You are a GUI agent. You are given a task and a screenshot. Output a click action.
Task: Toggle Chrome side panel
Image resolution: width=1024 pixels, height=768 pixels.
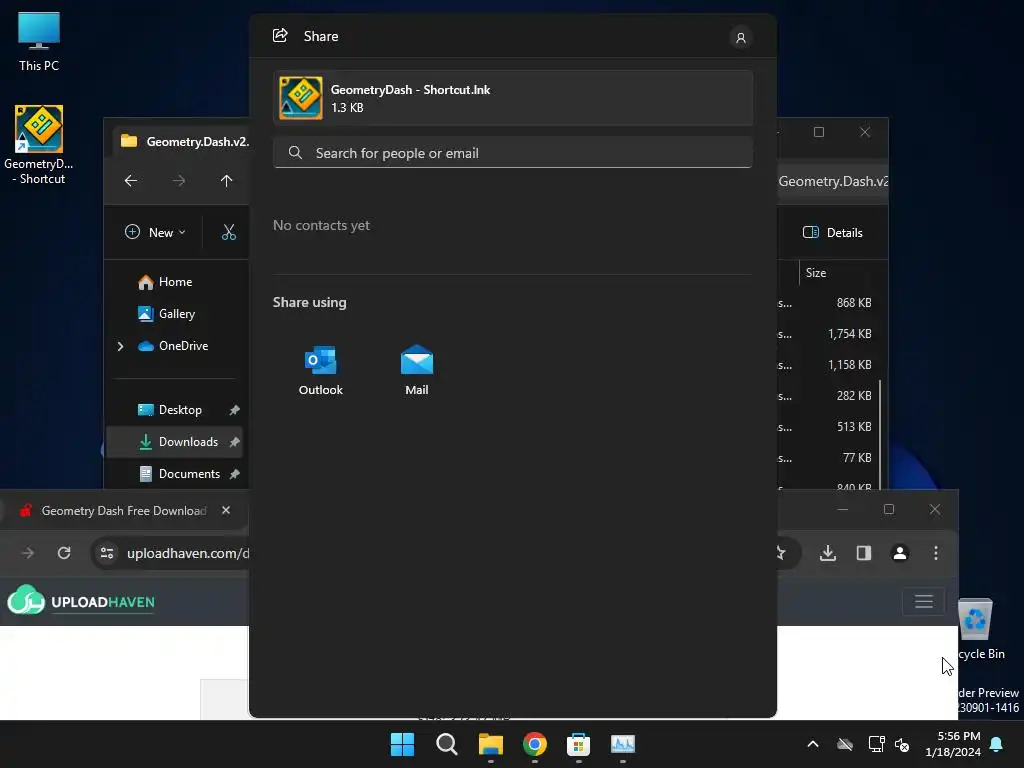click(863, 553)
